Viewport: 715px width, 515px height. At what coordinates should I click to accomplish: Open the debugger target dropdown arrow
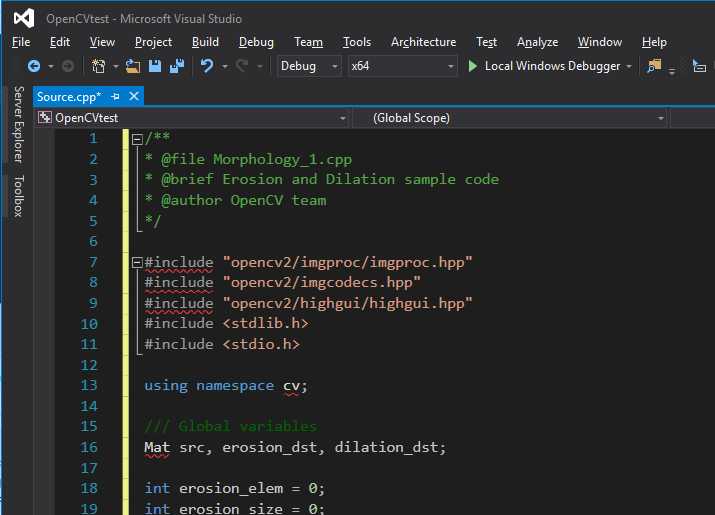click(629, 67)
